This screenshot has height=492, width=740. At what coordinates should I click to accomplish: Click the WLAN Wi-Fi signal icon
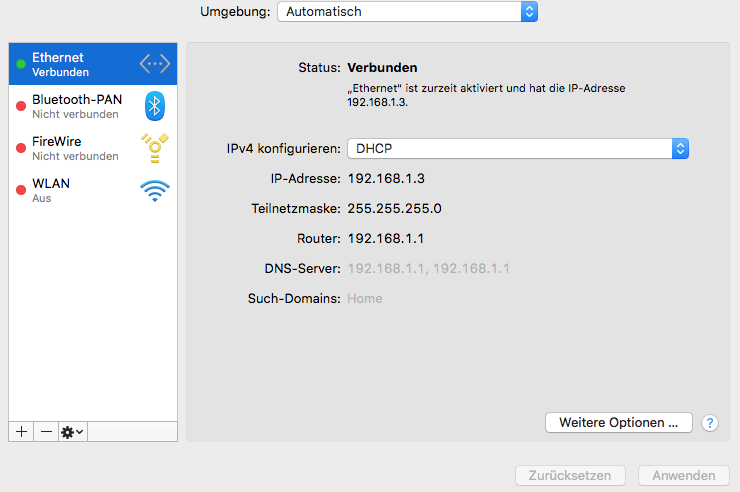155,190
